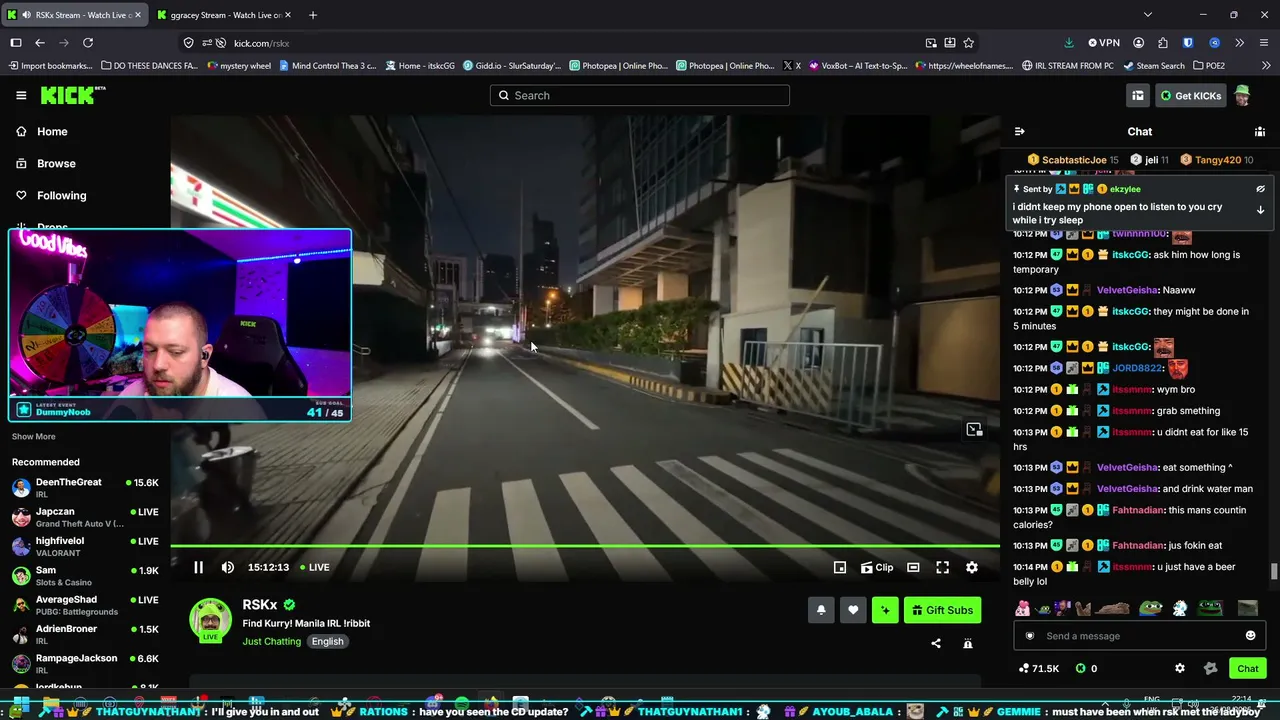The image size is (1280, 720).
Task: Open the emote picker smiley
Action: pos(1250,636)
